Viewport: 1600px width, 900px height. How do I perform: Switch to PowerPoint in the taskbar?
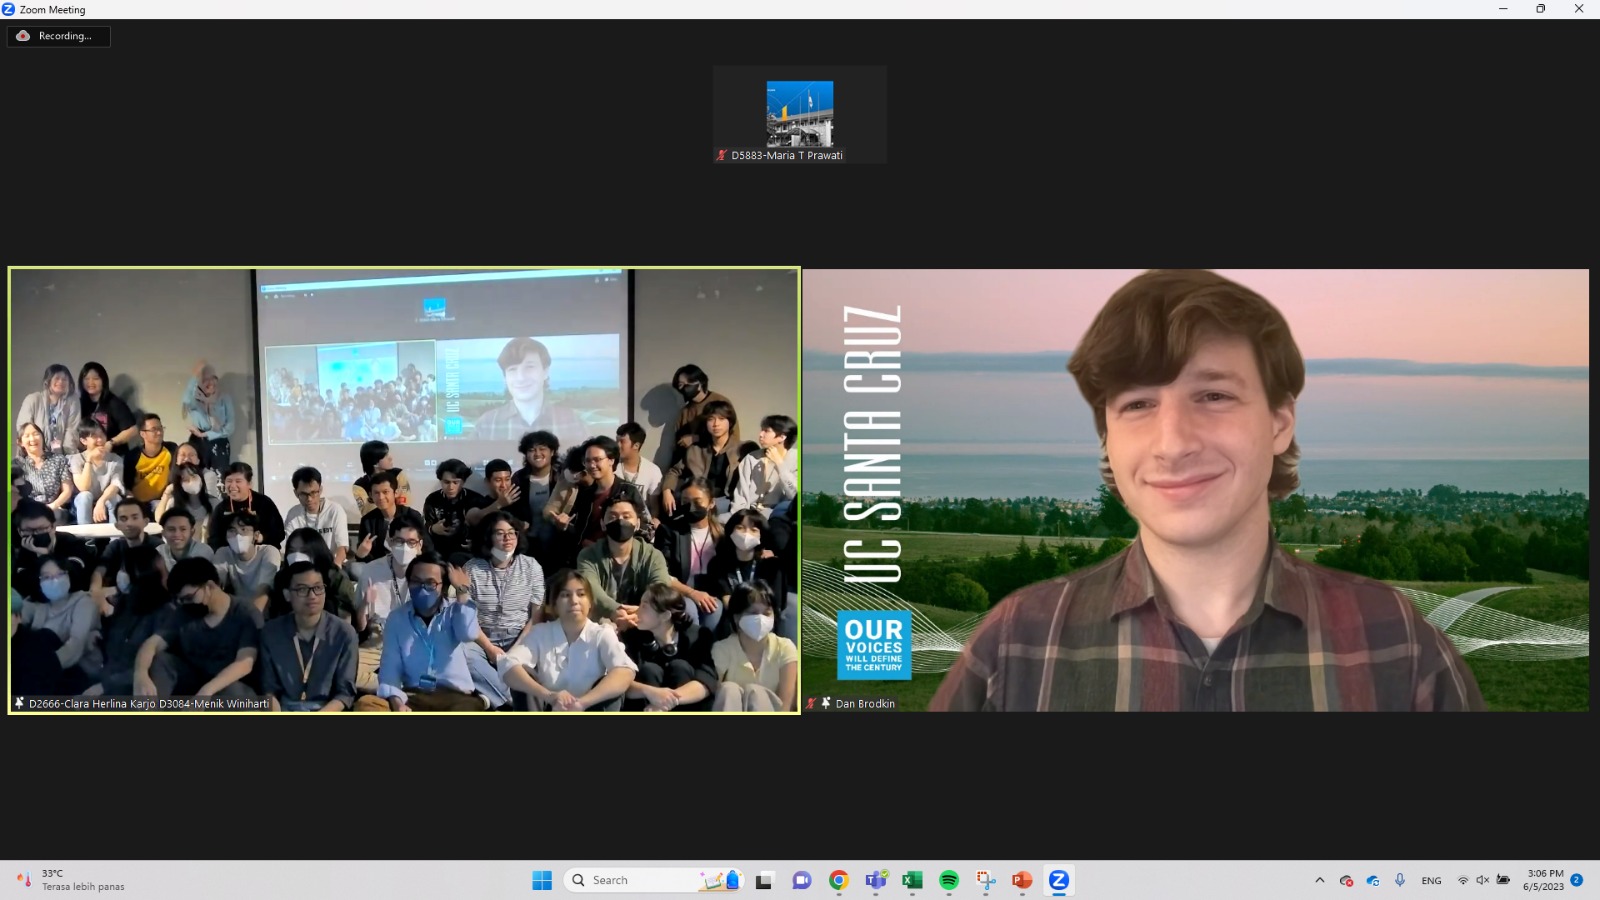(1022, 880)
